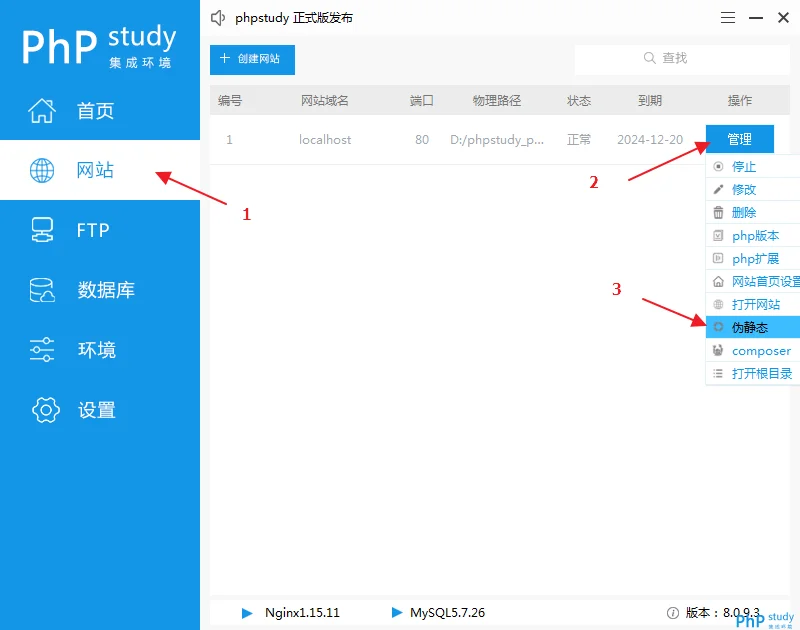Click the 2024-12-20 expiry date cell

650,140
